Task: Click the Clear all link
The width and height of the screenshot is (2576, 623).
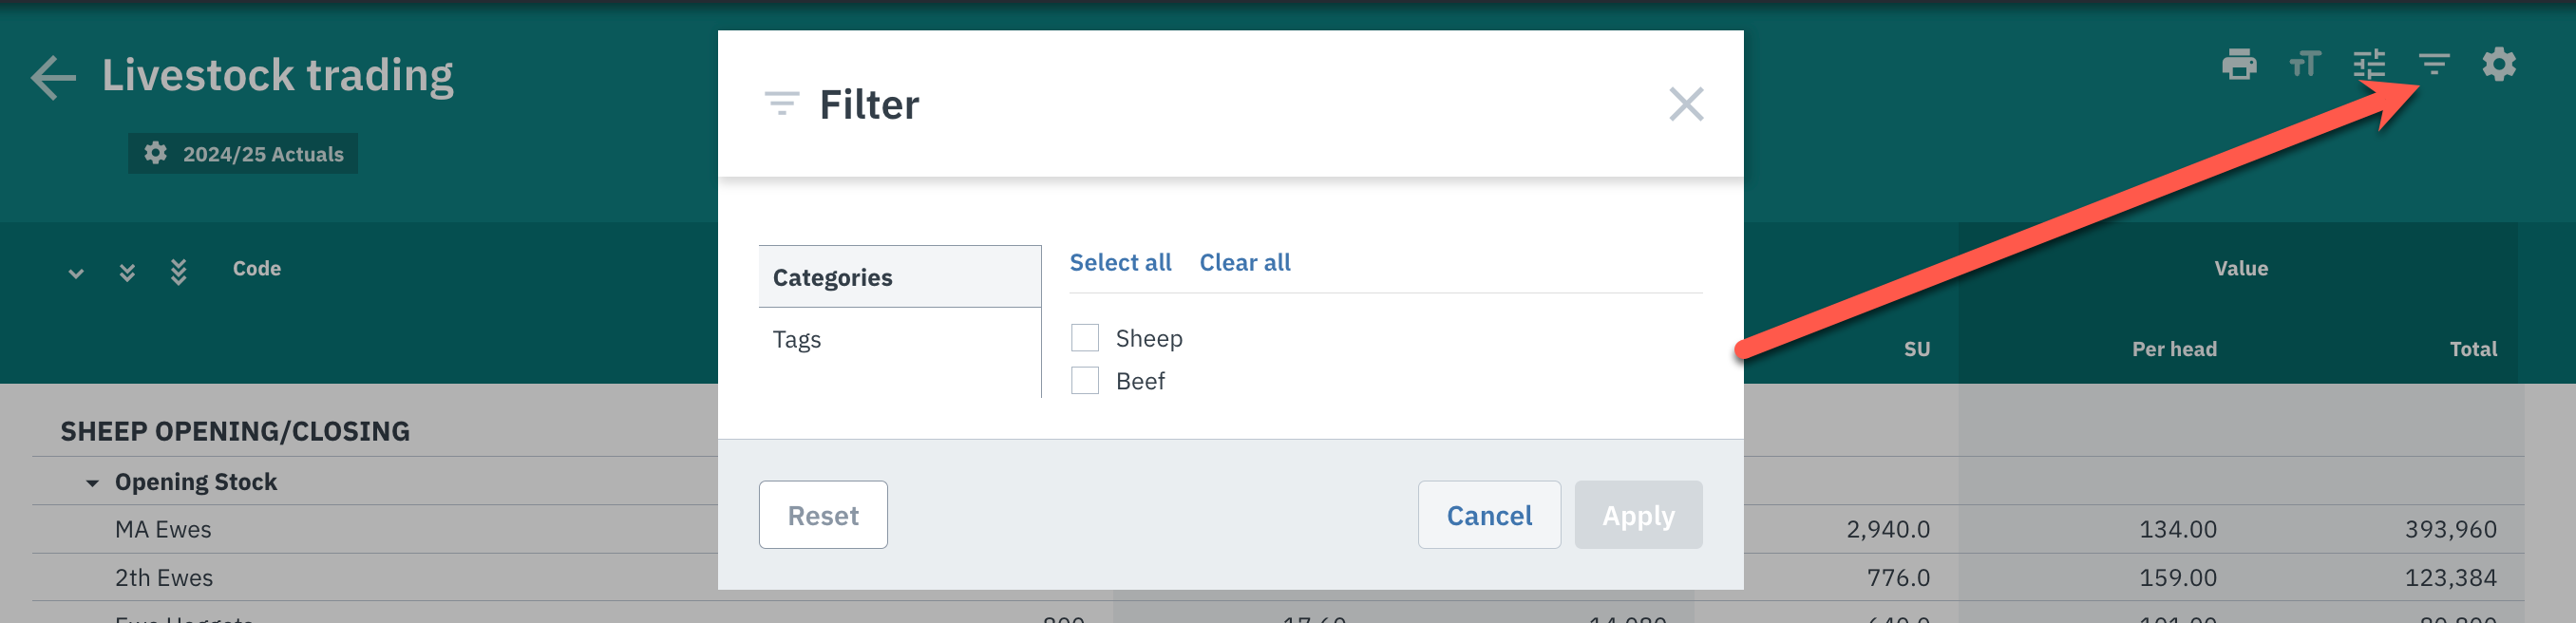Action: [x=1244, y=262]
